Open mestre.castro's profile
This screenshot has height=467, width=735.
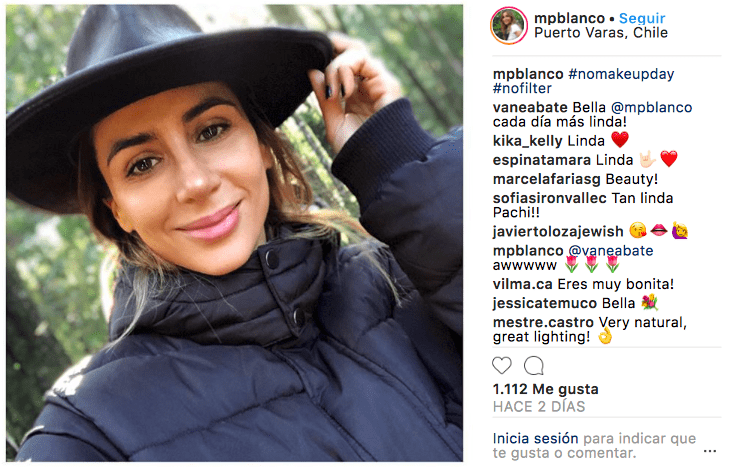coord(543,323)
